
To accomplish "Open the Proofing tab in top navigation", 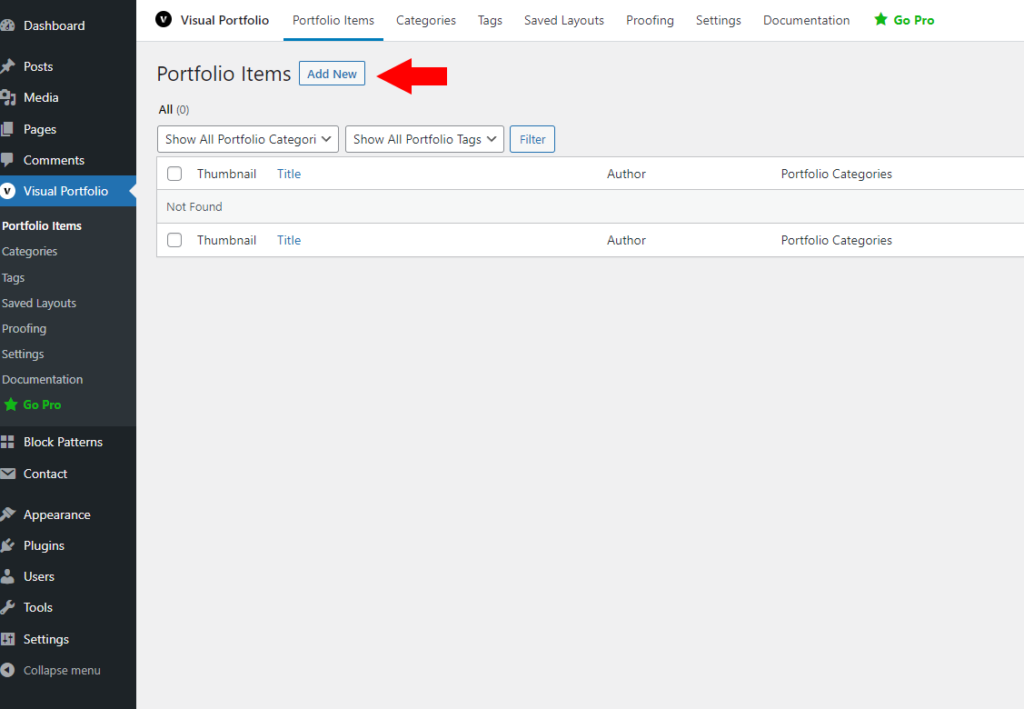I will pos(650,20).
